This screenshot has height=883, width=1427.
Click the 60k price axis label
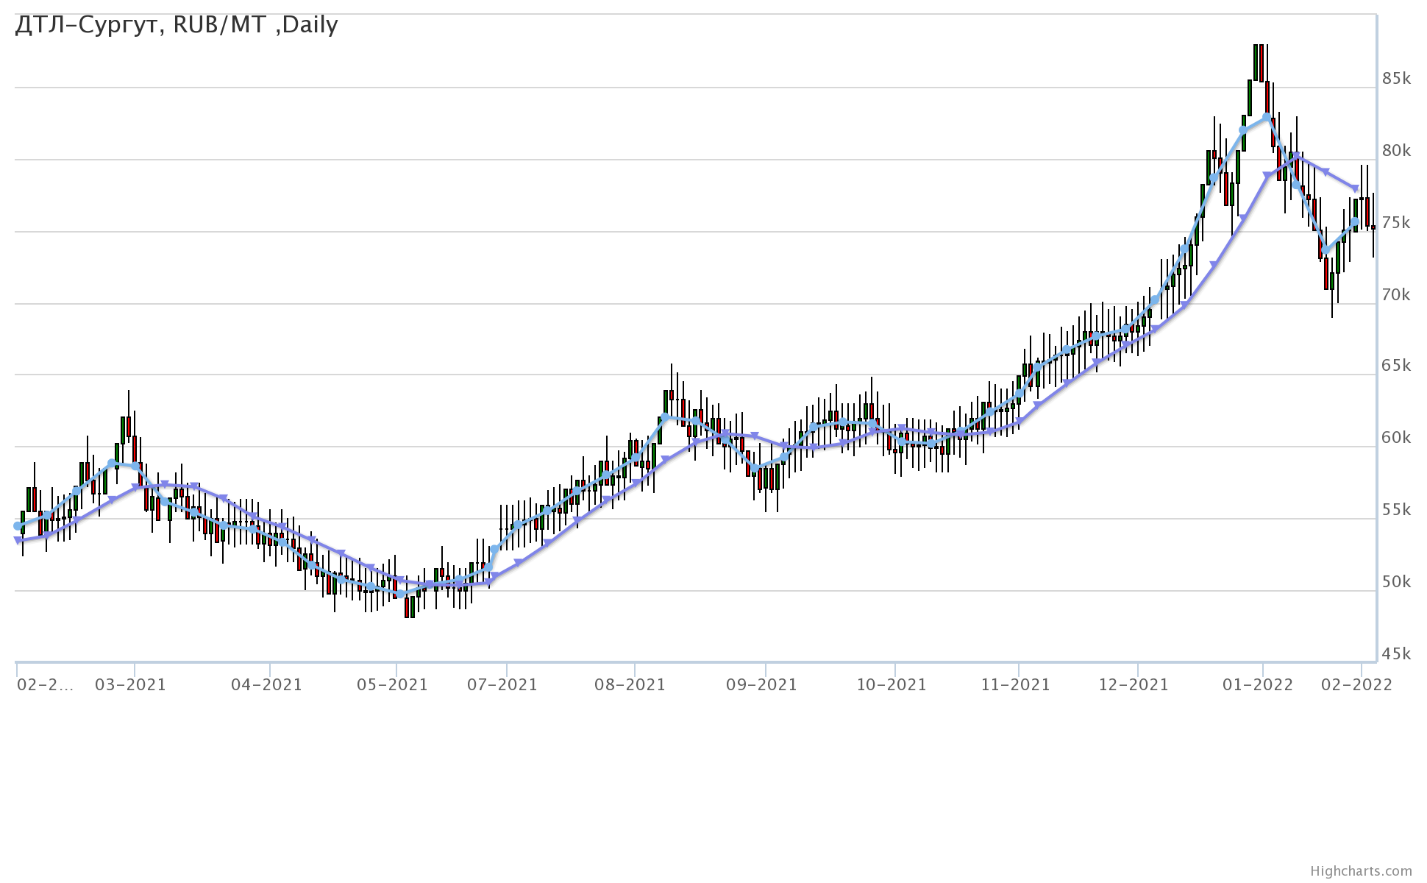[1396, 438]
